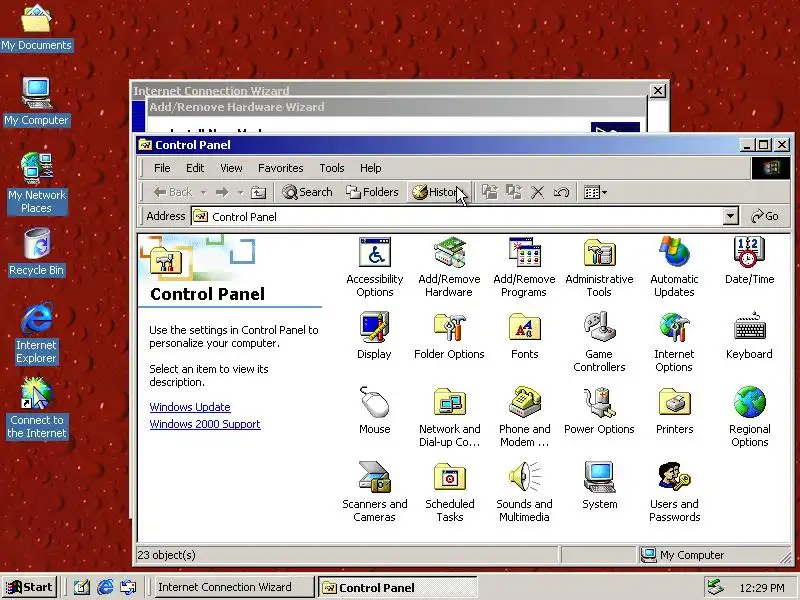The width and height of the screenshot is (800, 600).
Task: Select My Computer desktop icon
Action: pos(36,102)
